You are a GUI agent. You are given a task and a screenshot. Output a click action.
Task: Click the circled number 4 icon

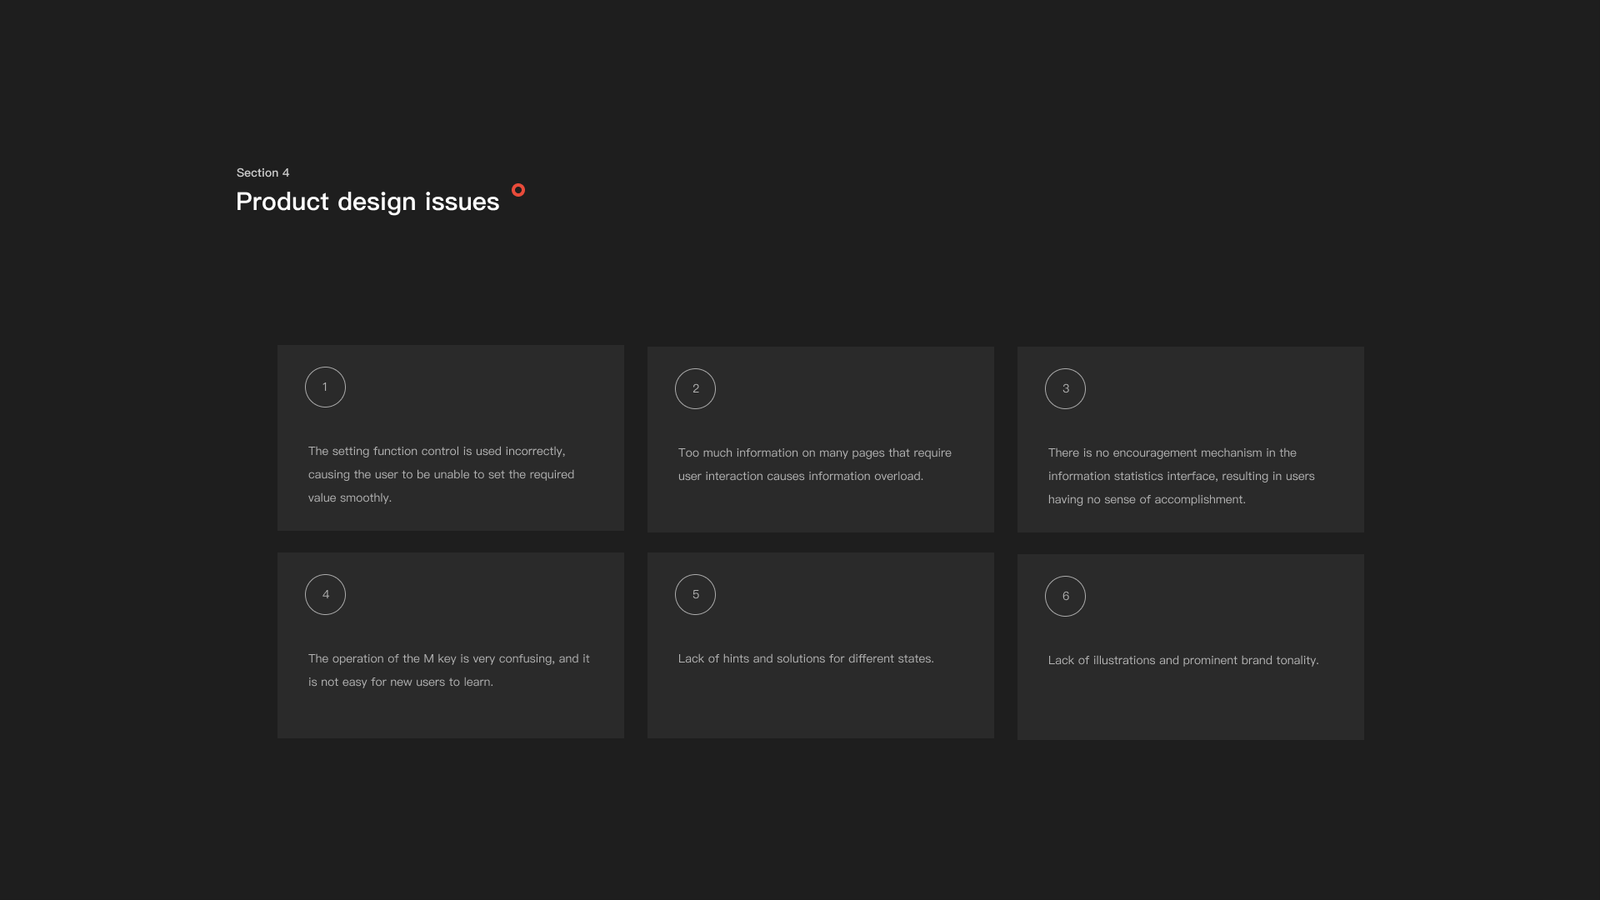coord(325,595)
